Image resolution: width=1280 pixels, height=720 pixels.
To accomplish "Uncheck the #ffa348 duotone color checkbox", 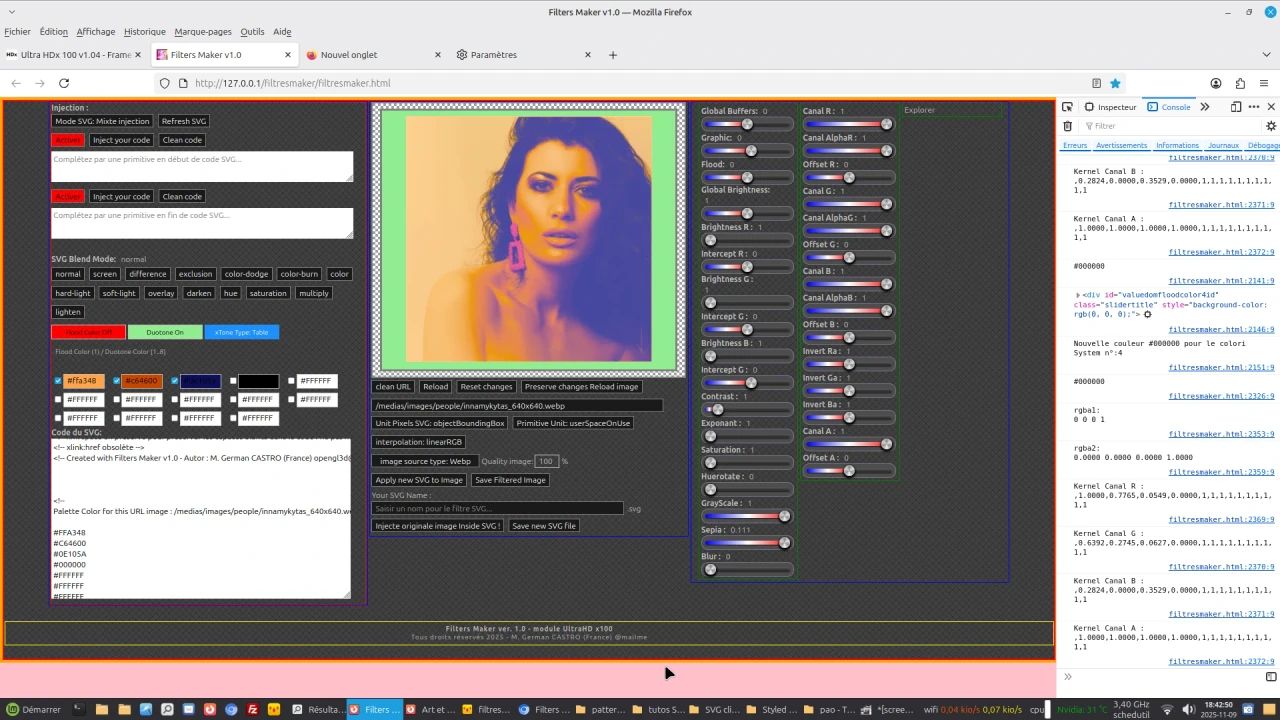I will click(x=58, y=380).
